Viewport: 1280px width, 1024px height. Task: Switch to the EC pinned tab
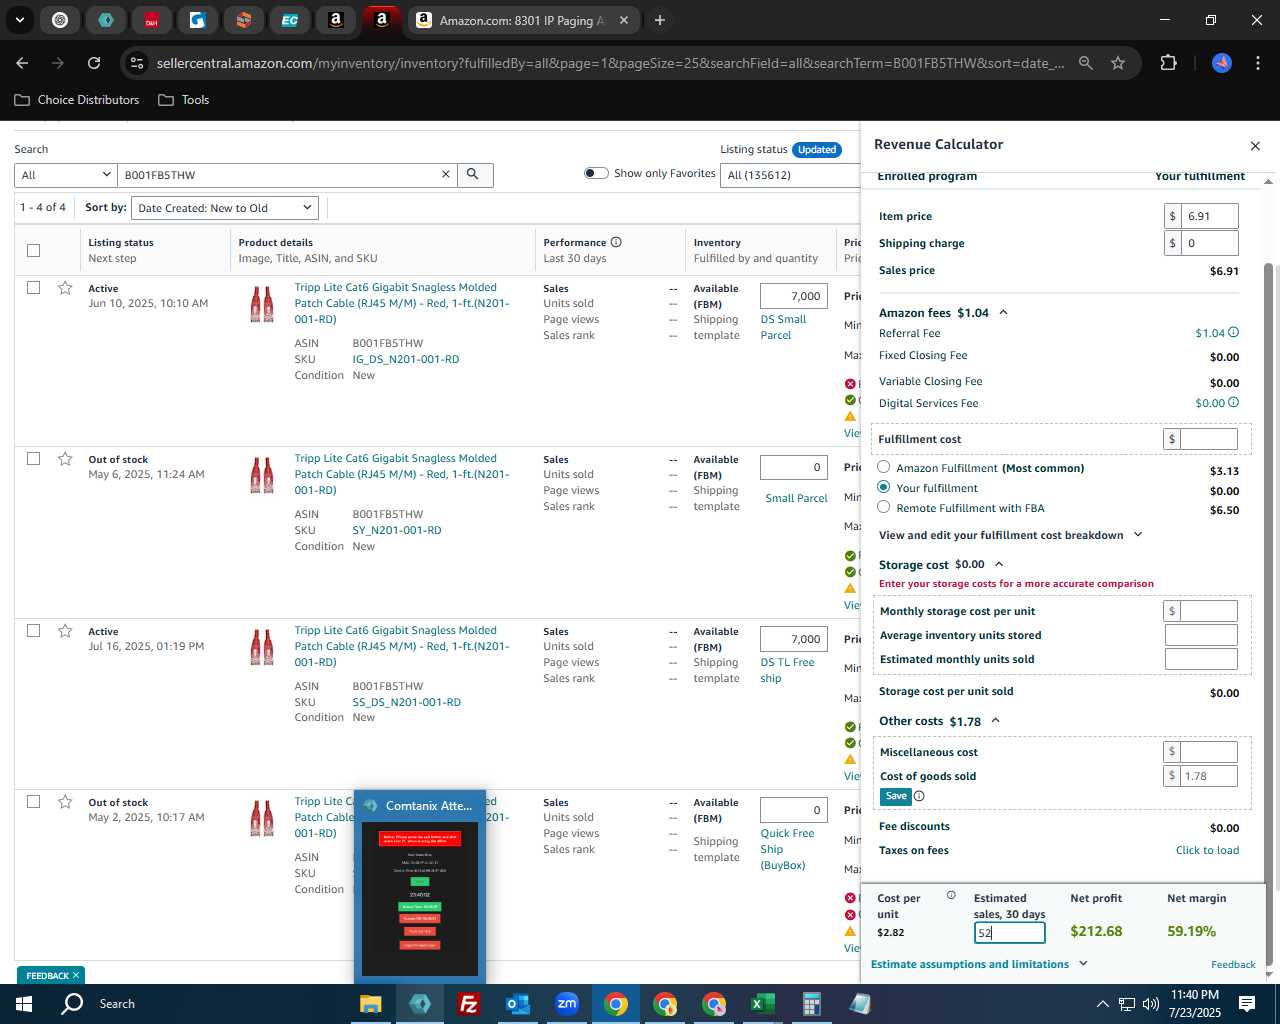pos(290,20)
